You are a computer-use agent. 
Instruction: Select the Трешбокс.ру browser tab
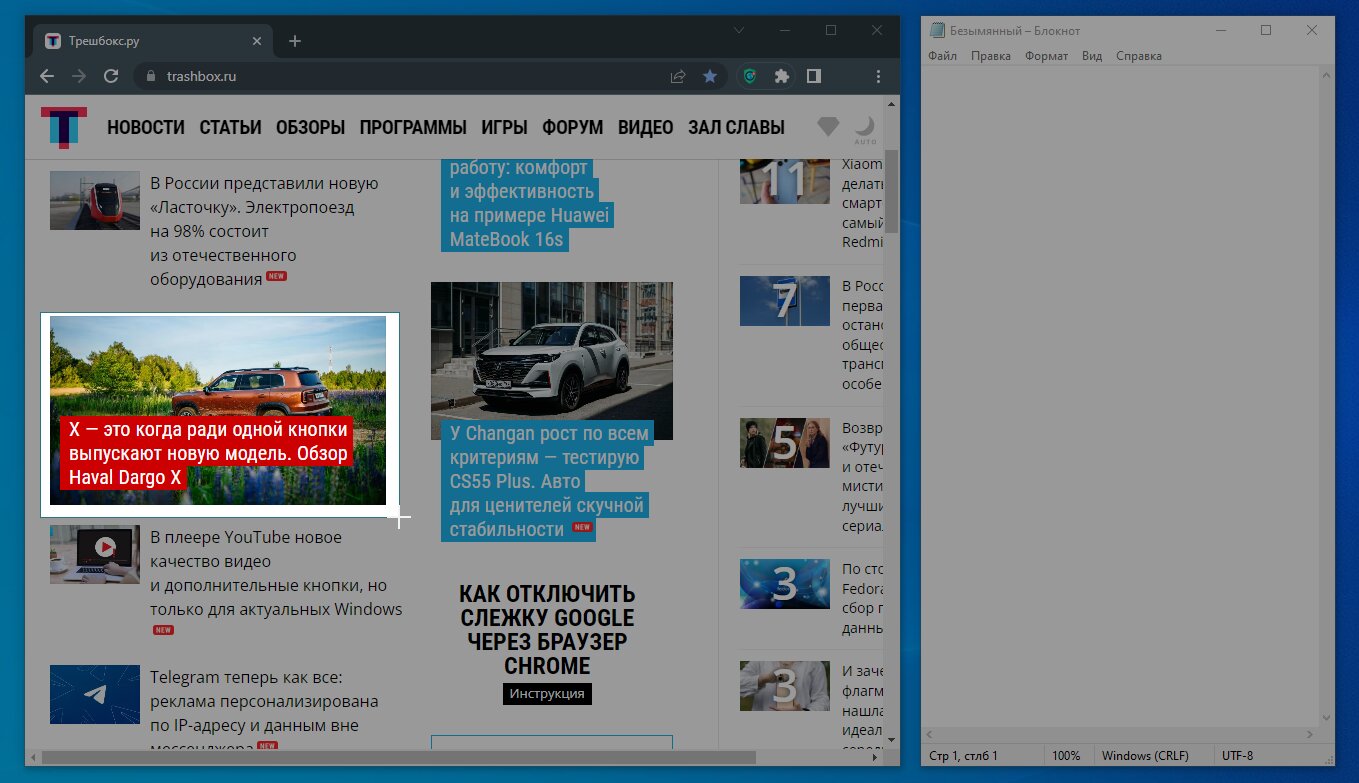152,41
